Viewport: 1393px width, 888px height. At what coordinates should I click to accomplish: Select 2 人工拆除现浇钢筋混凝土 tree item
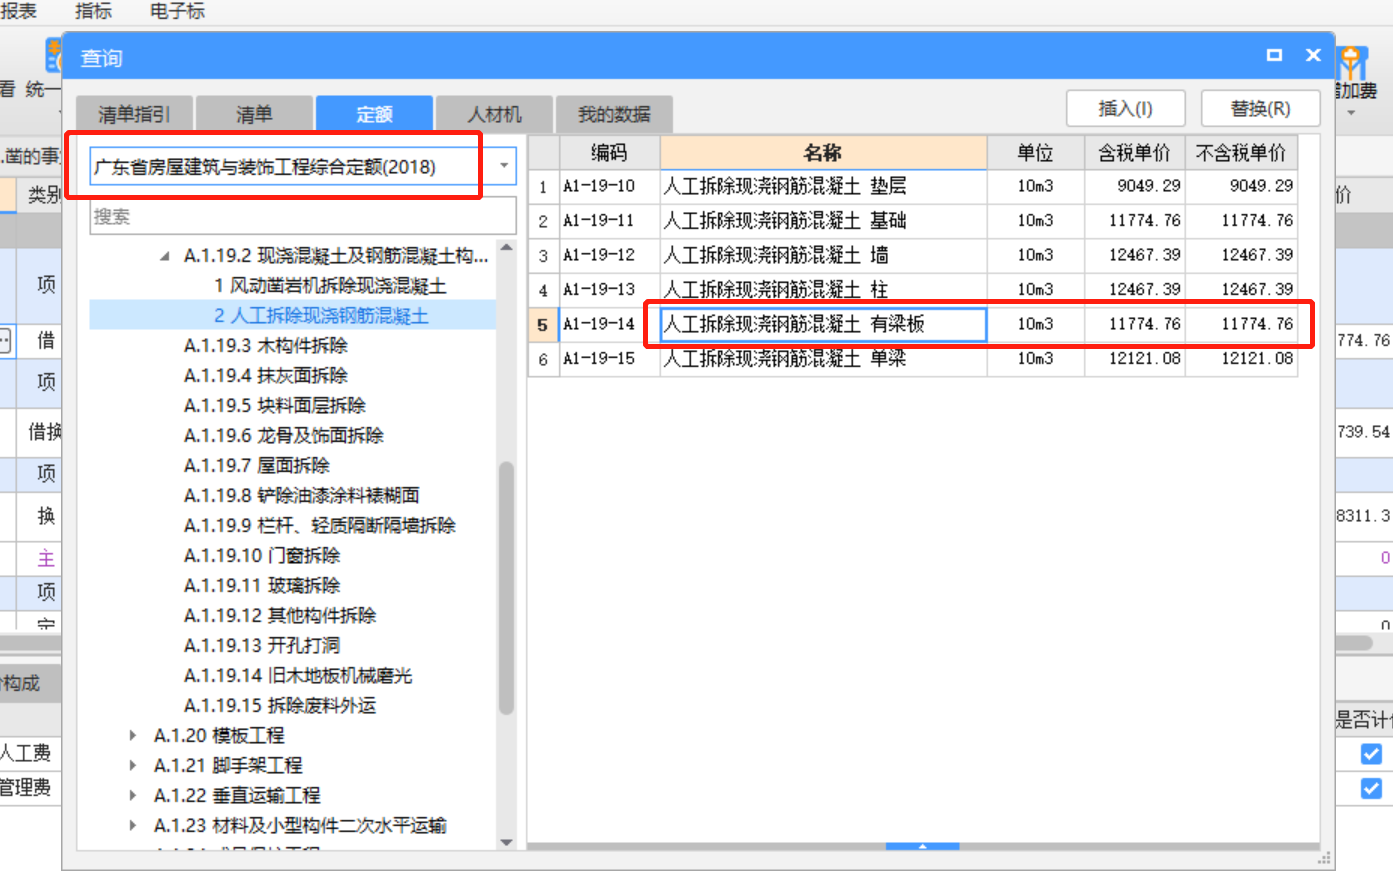pos(321,316)
